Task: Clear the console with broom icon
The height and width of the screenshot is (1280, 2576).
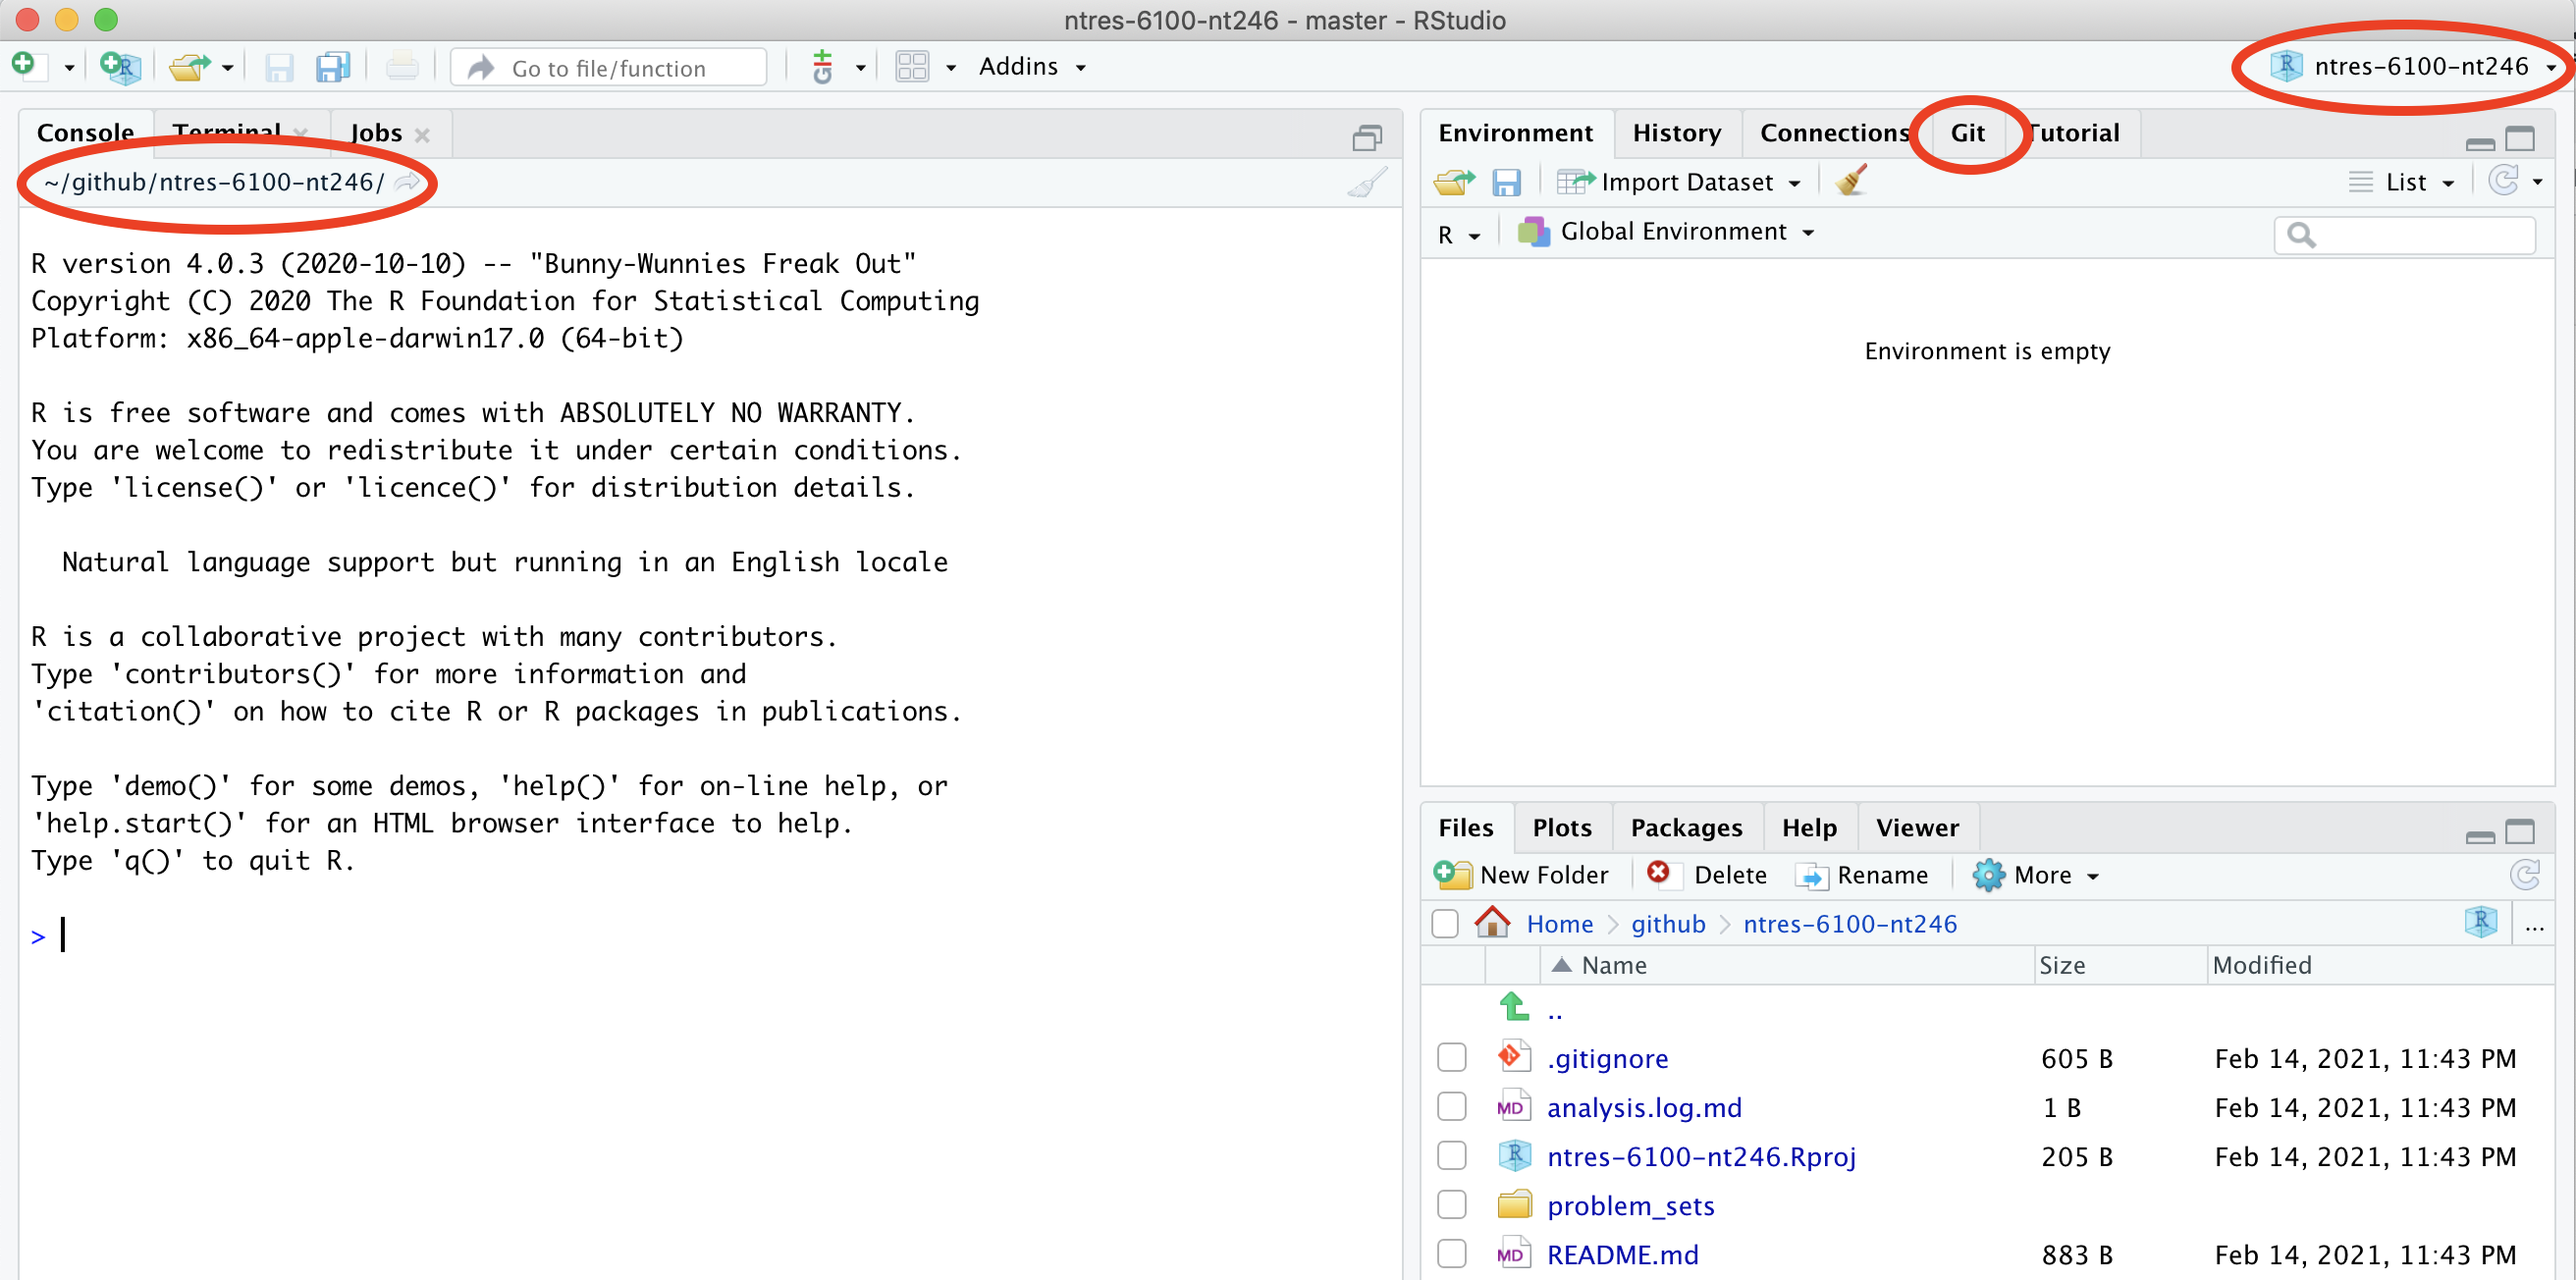Action: [x=1367, y=182]
